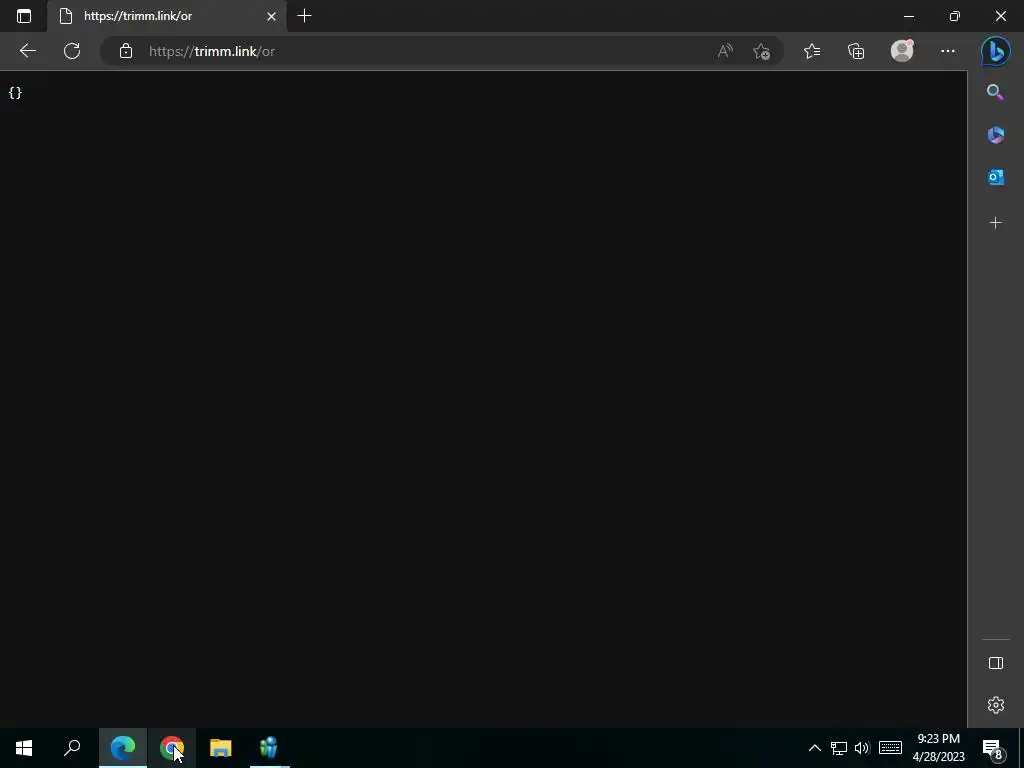Toggle the sidebar visibility icon
This screenshot has height=768, width=1024.
pyautogui.click(x=995, y=663)
